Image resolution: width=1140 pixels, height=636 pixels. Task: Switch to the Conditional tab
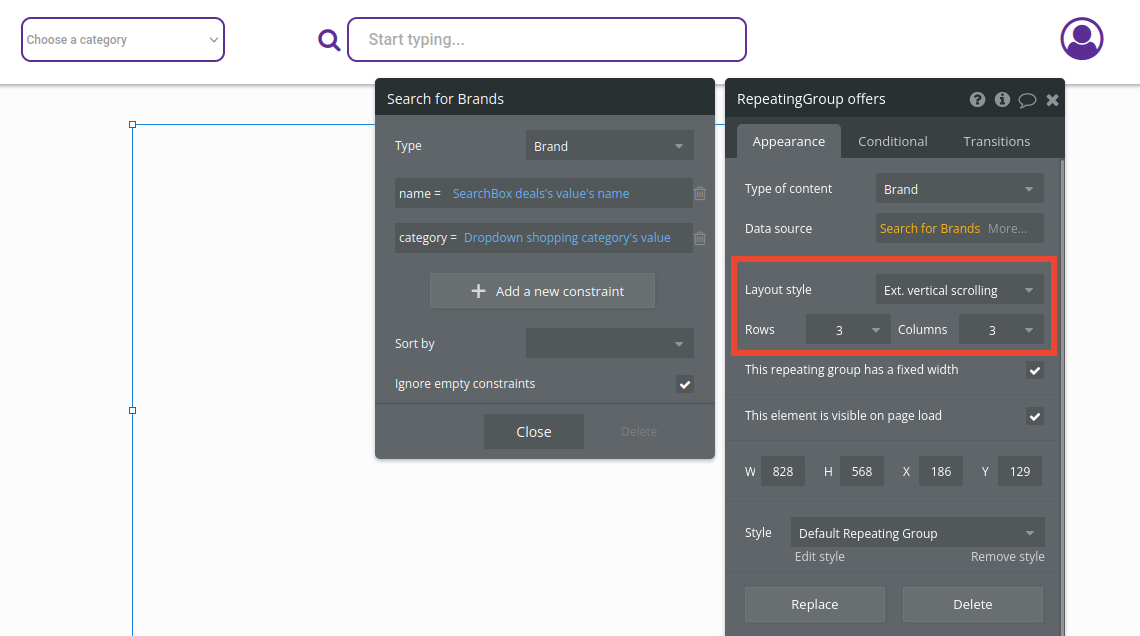(892, 141)
